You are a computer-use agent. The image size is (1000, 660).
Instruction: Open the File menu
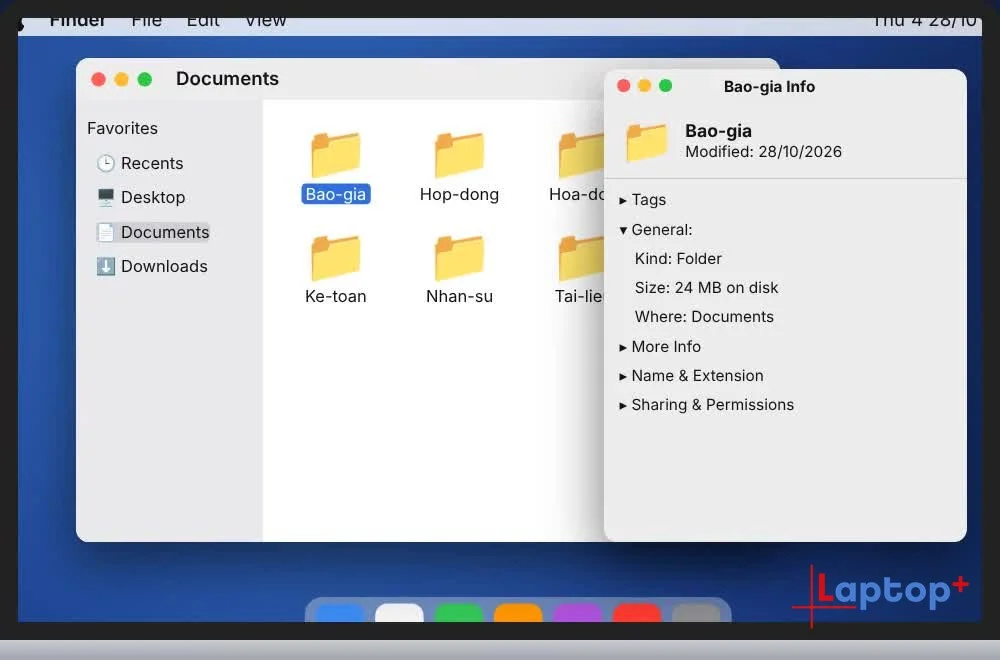146,22
